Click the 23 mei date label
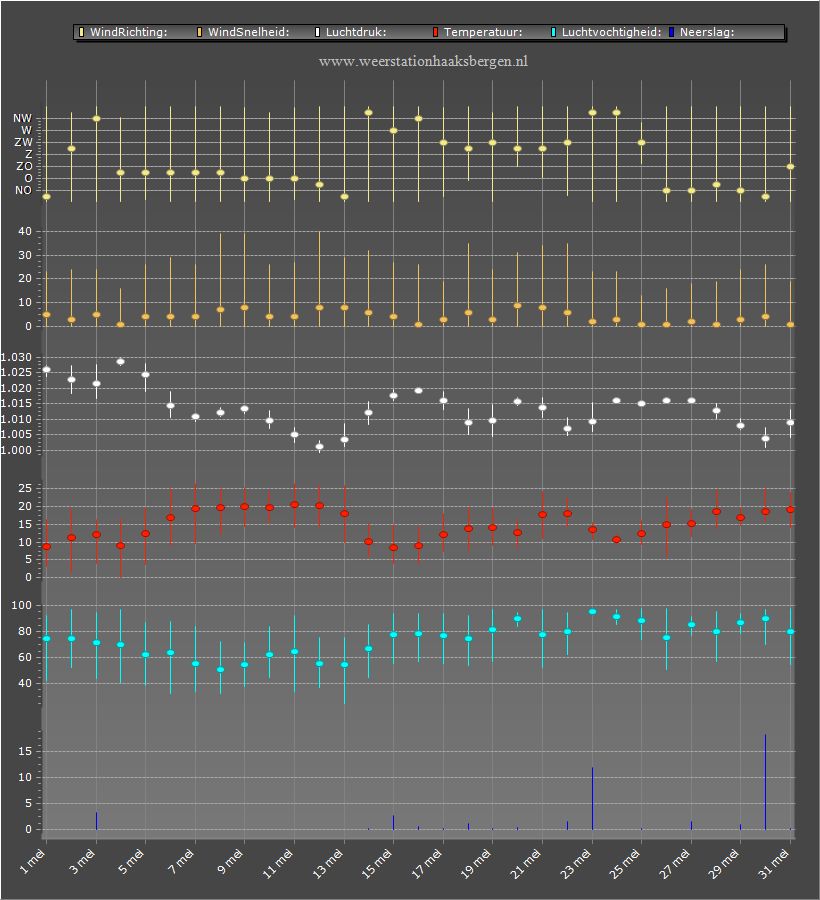 coord(576,864)
